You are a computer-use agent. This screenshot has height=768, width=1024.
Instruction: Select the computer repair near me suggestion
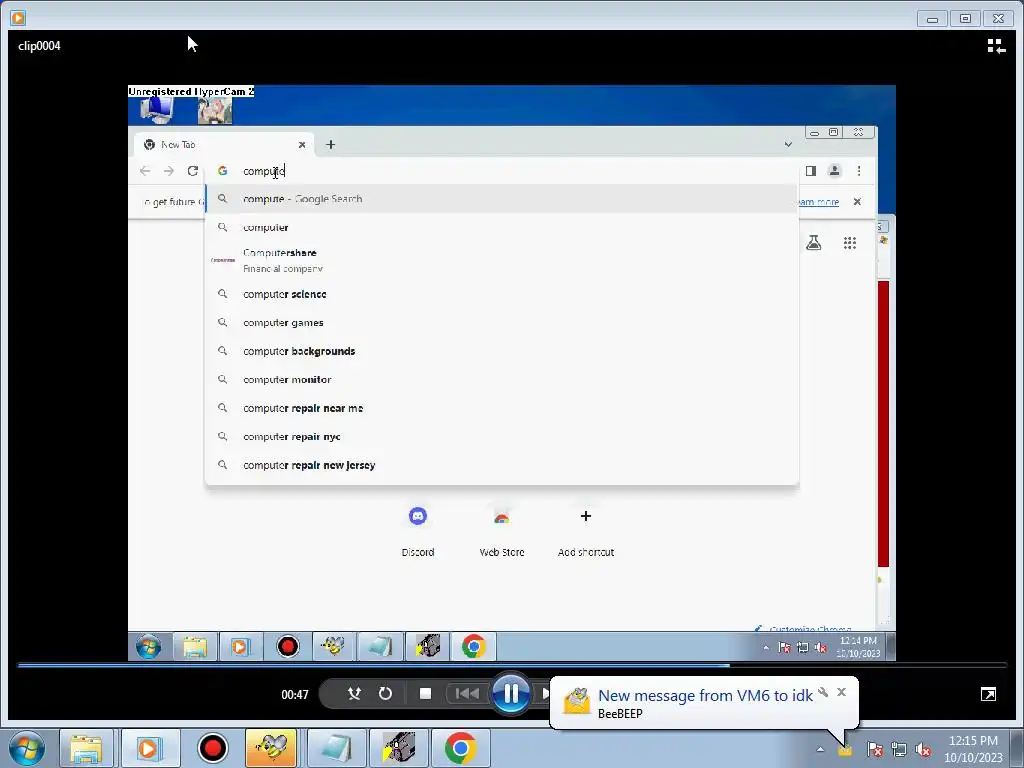[502, 408]
